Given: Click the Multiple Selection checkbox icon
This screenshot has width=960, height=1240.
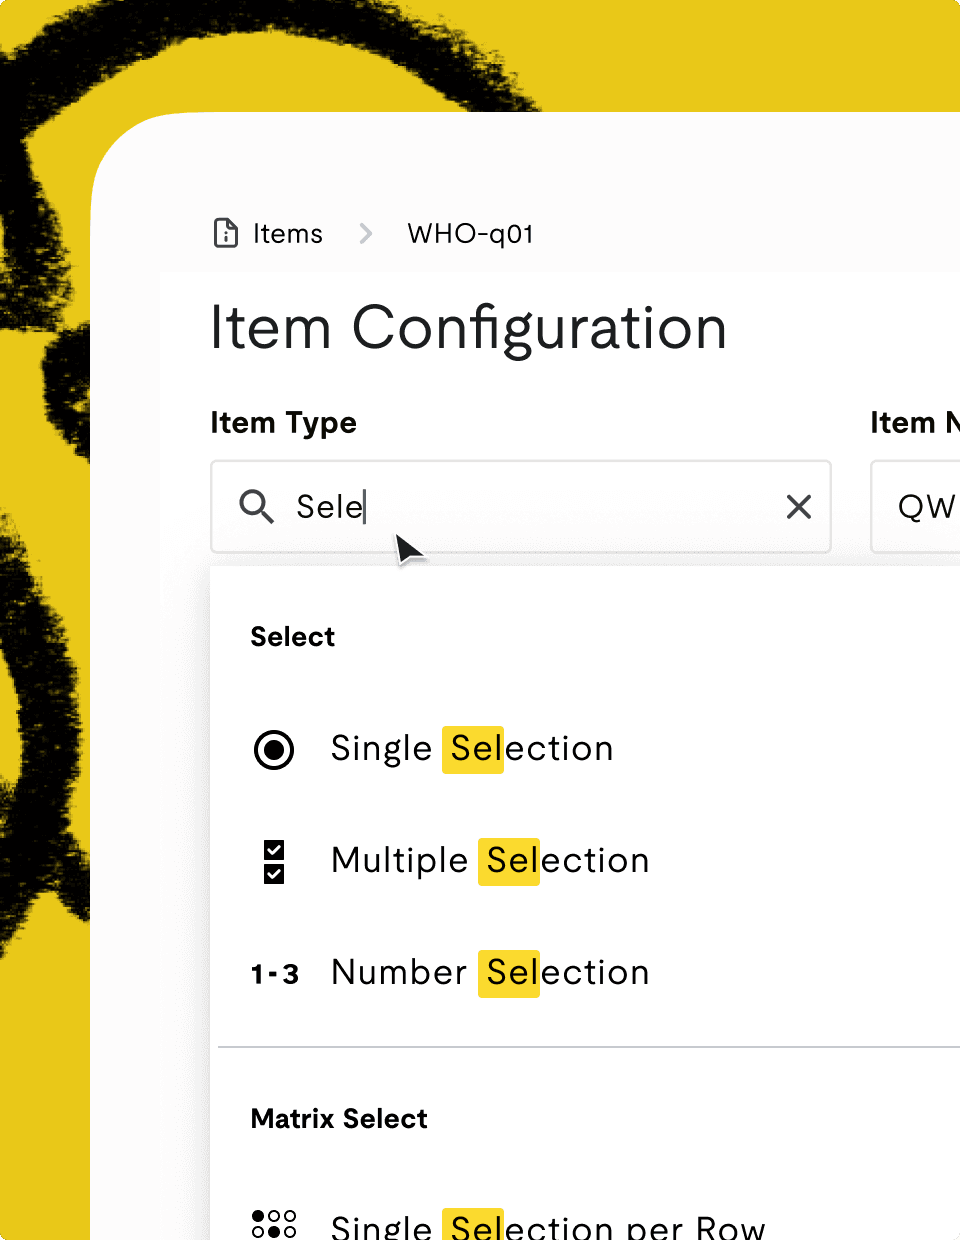Looking at the screenshot, I should pos(274,862).
